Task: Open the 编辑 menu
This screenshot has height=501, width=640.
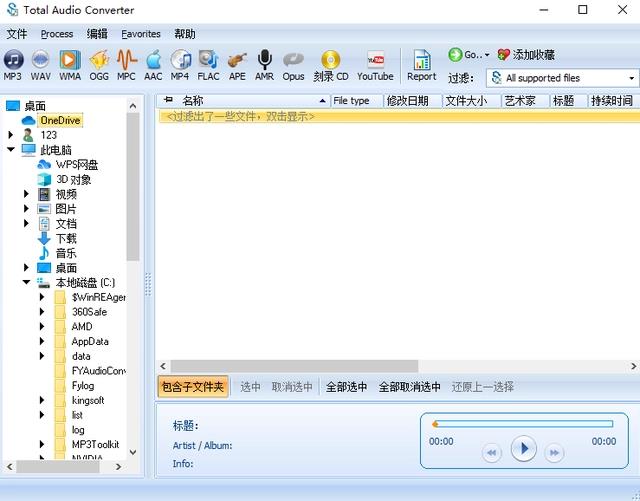Action: pos(97,34)
